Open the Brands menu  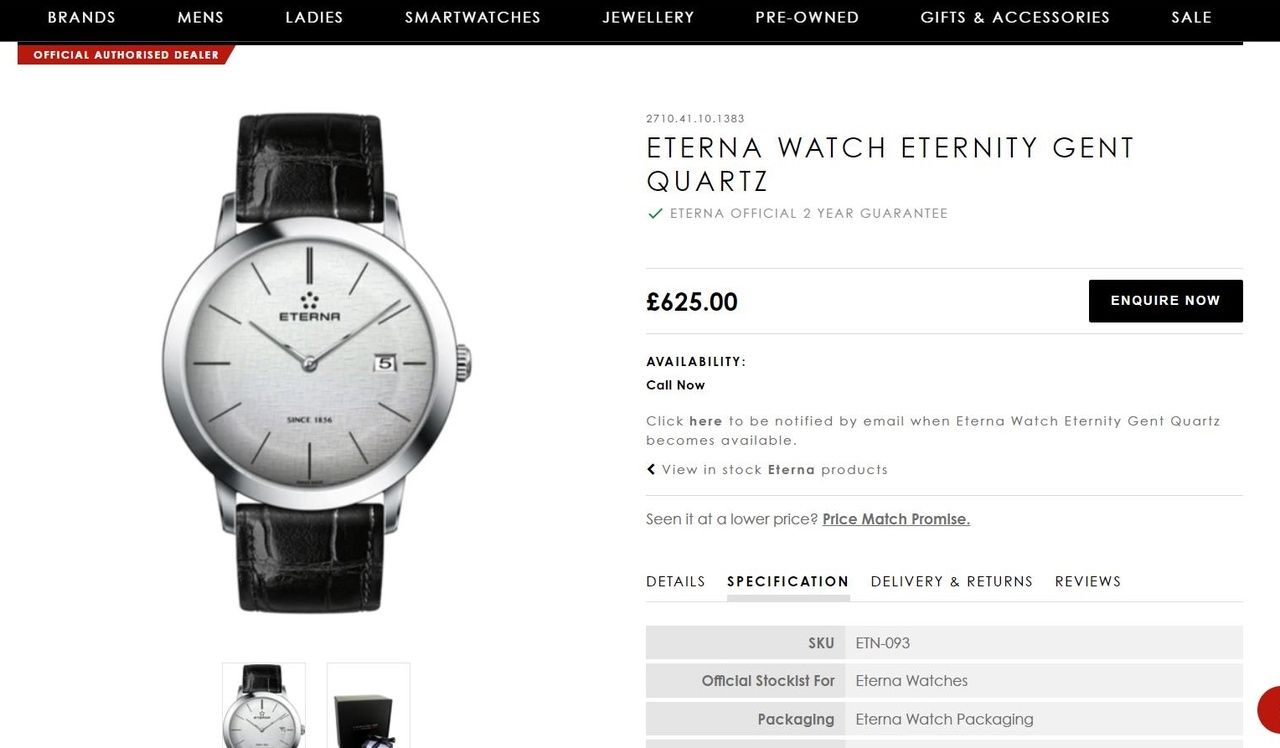coord(82,17)
